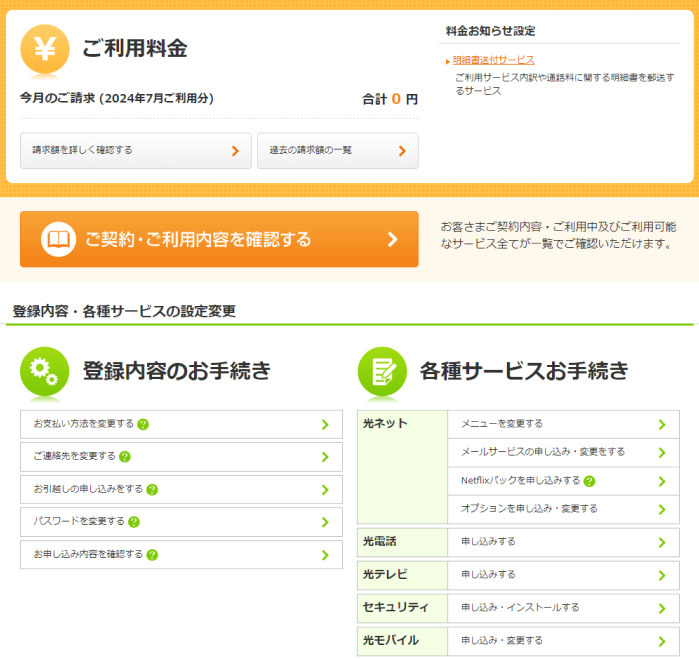Click help icon beside パスワードを変更する

click(134, 522)
